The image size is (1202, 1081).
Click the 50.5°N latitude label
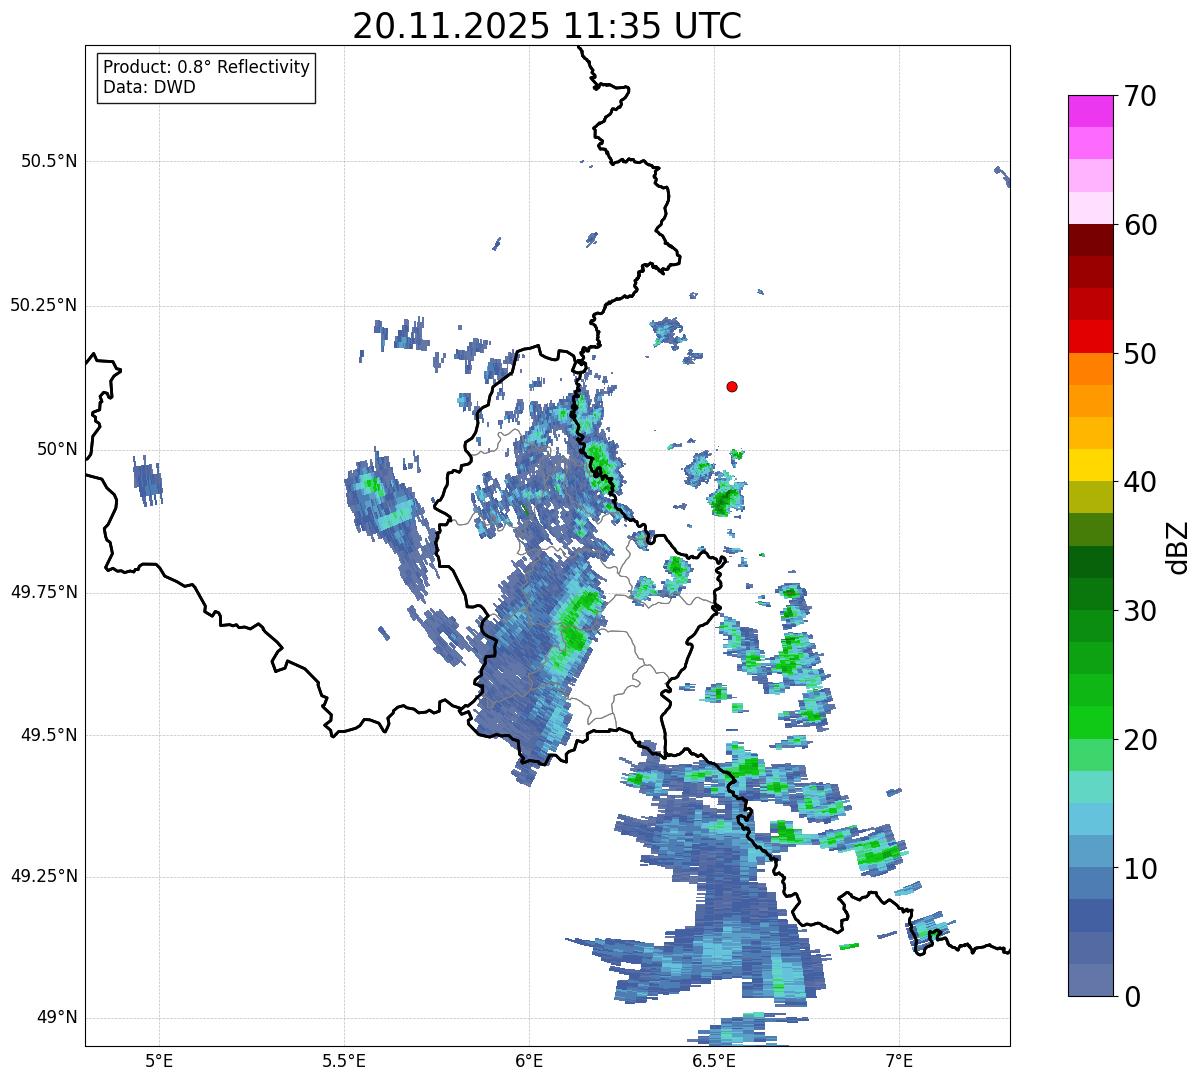point(50,161)
